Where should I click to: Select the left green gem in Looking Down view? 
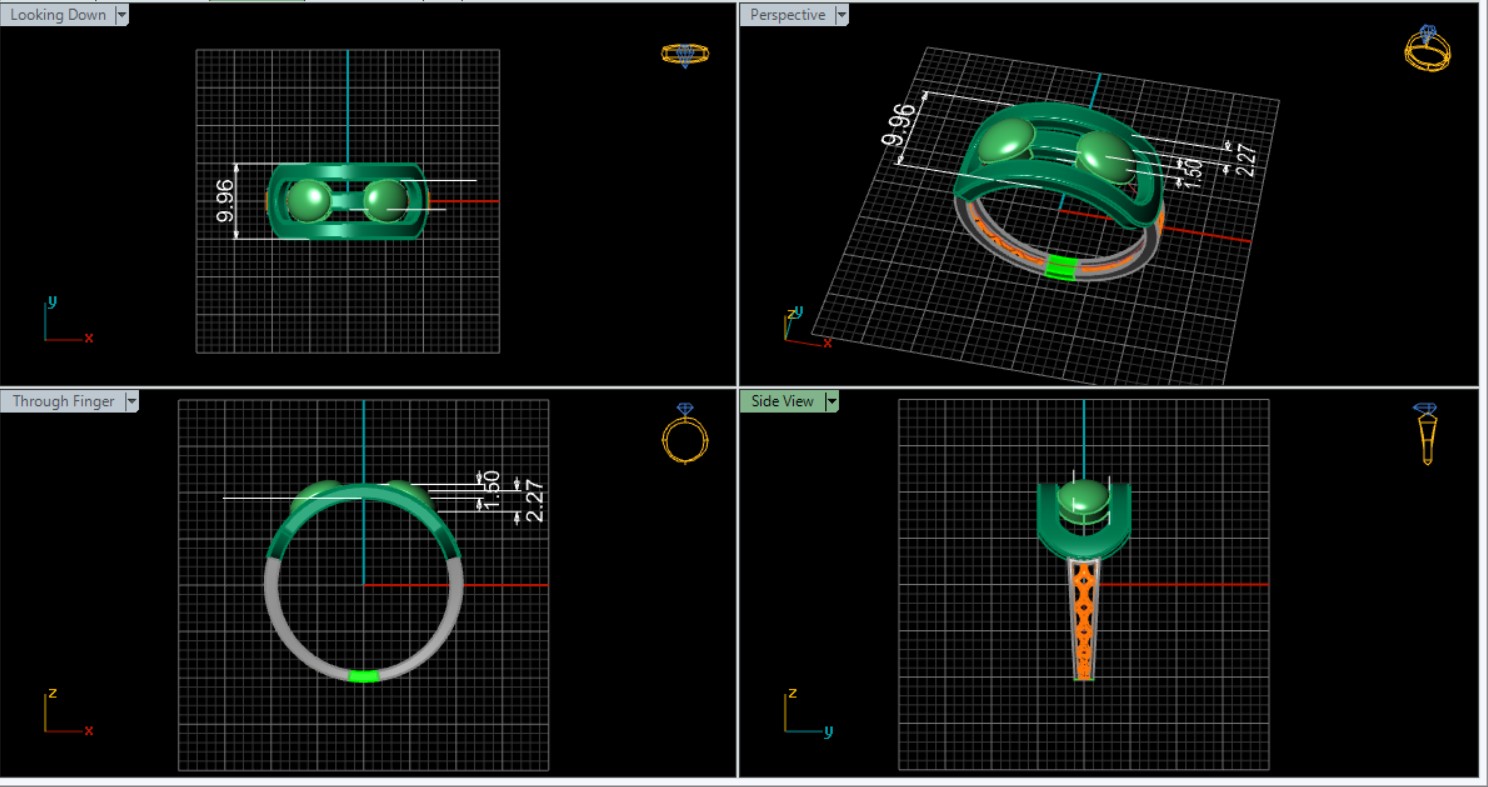(x=308, y=201)
